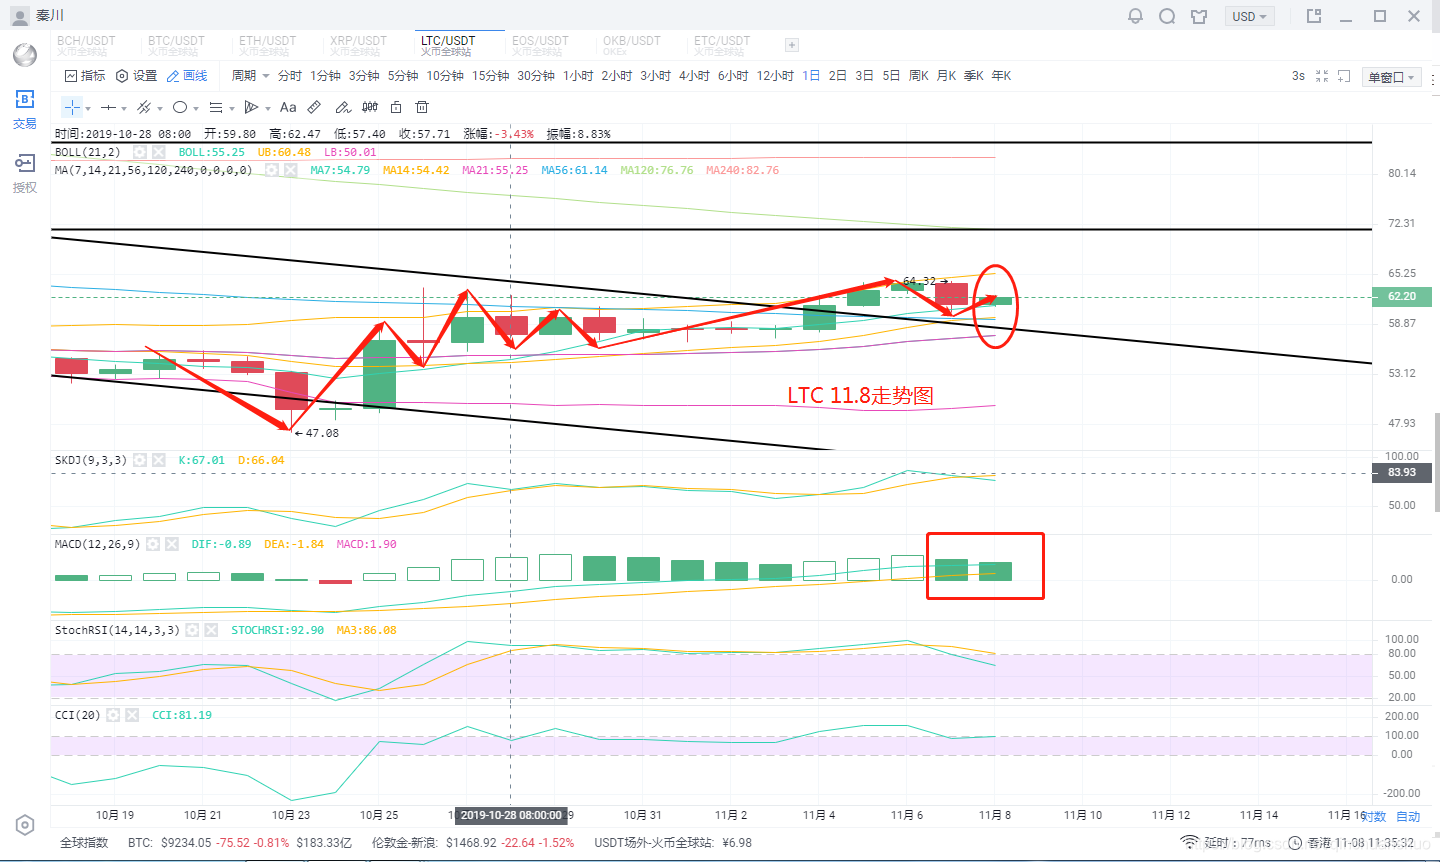Click the user avatar 秦川

[x=19, y=16]
